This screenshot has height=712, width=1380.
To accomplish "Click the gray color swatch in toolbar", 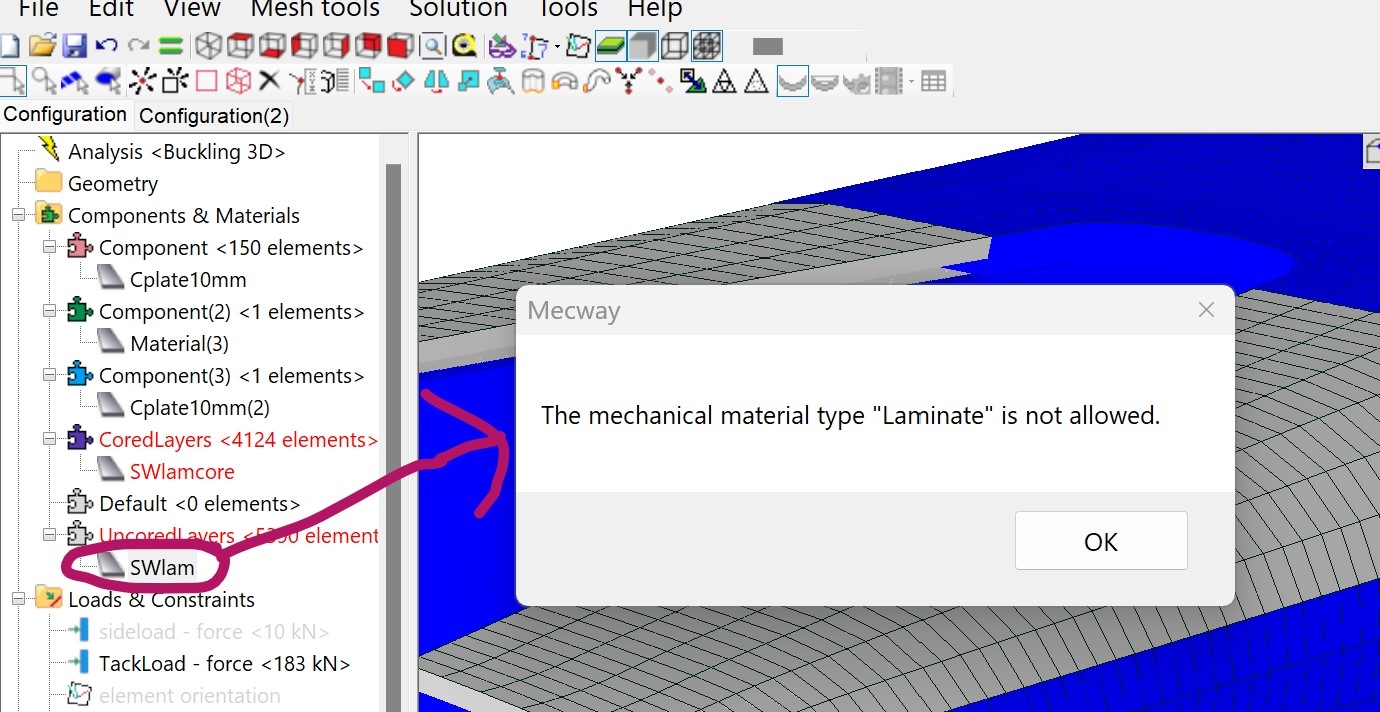I will point(767,46).
